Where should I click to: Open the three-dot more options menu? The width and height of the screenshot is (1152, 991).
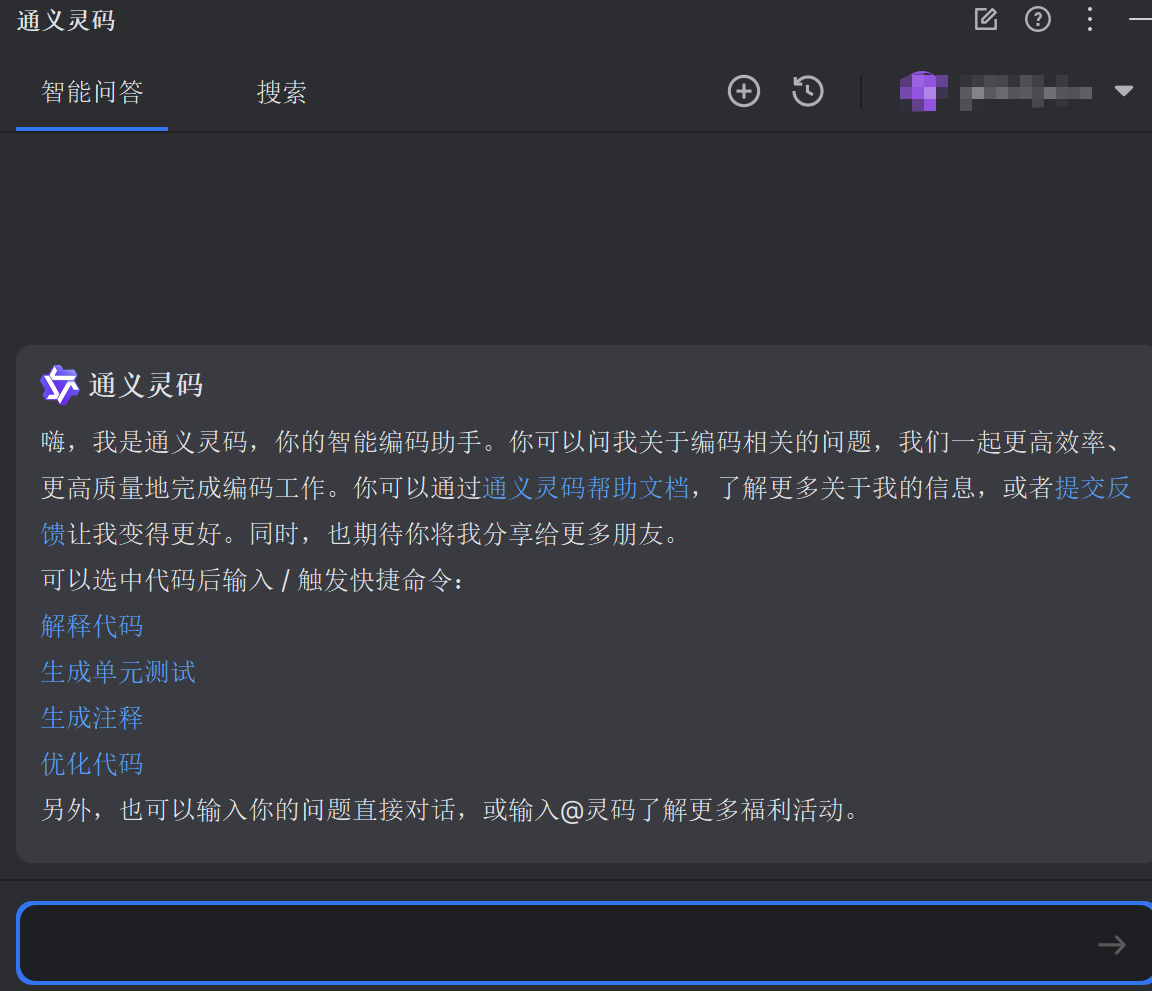(x=1090, y=19)
